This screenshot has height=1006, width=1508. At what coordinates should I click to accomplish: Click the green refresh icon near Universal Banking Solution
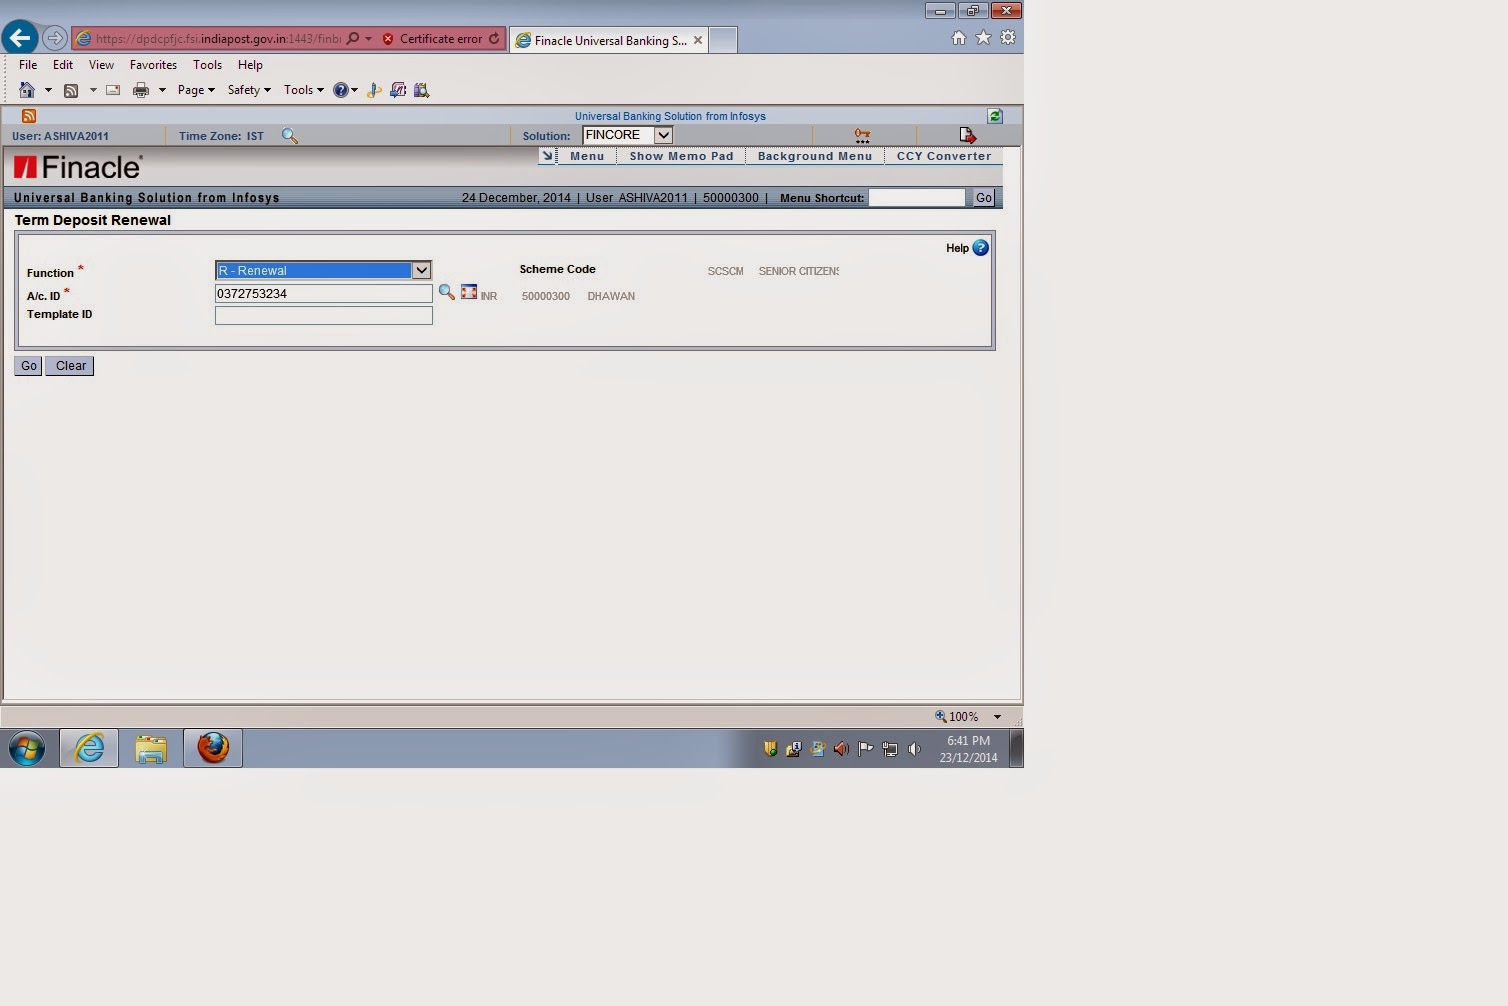pos(994,115)
